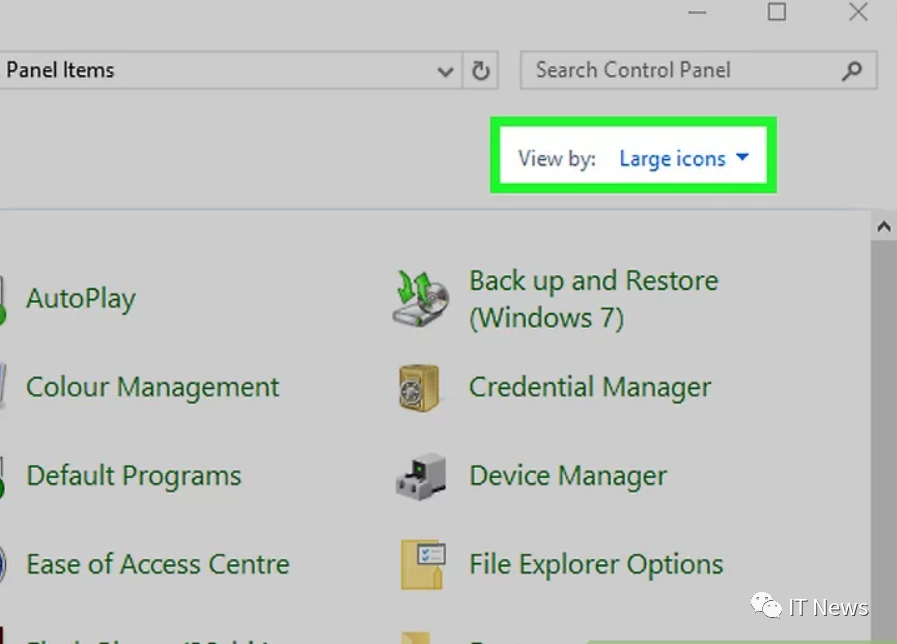The height and width of the screenshot is (644, 897).
Task: Expand the address bar history chevron
Action: [445, 71]
